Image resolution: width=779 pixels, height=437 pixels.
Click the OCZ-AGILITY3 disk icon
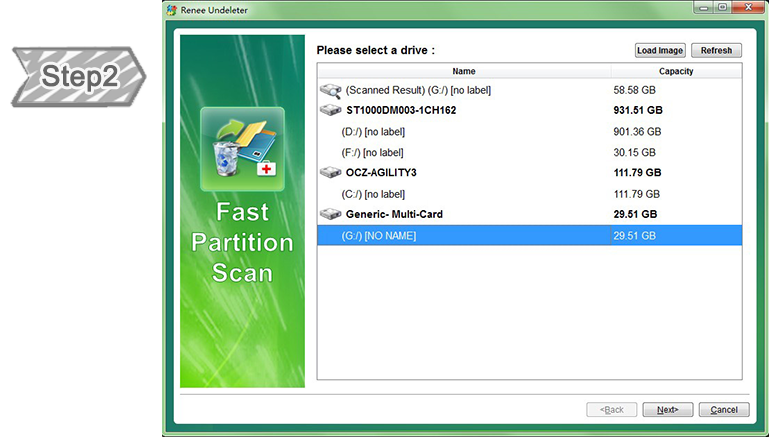point(330,173)
